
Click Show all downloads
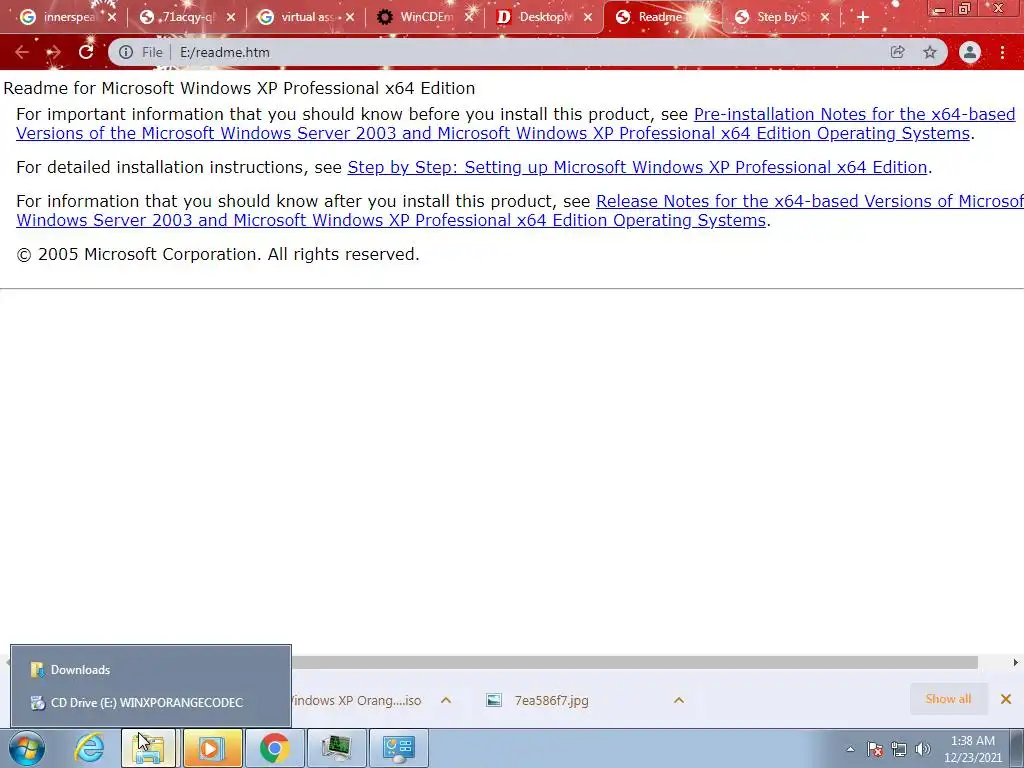pos(948,699)
